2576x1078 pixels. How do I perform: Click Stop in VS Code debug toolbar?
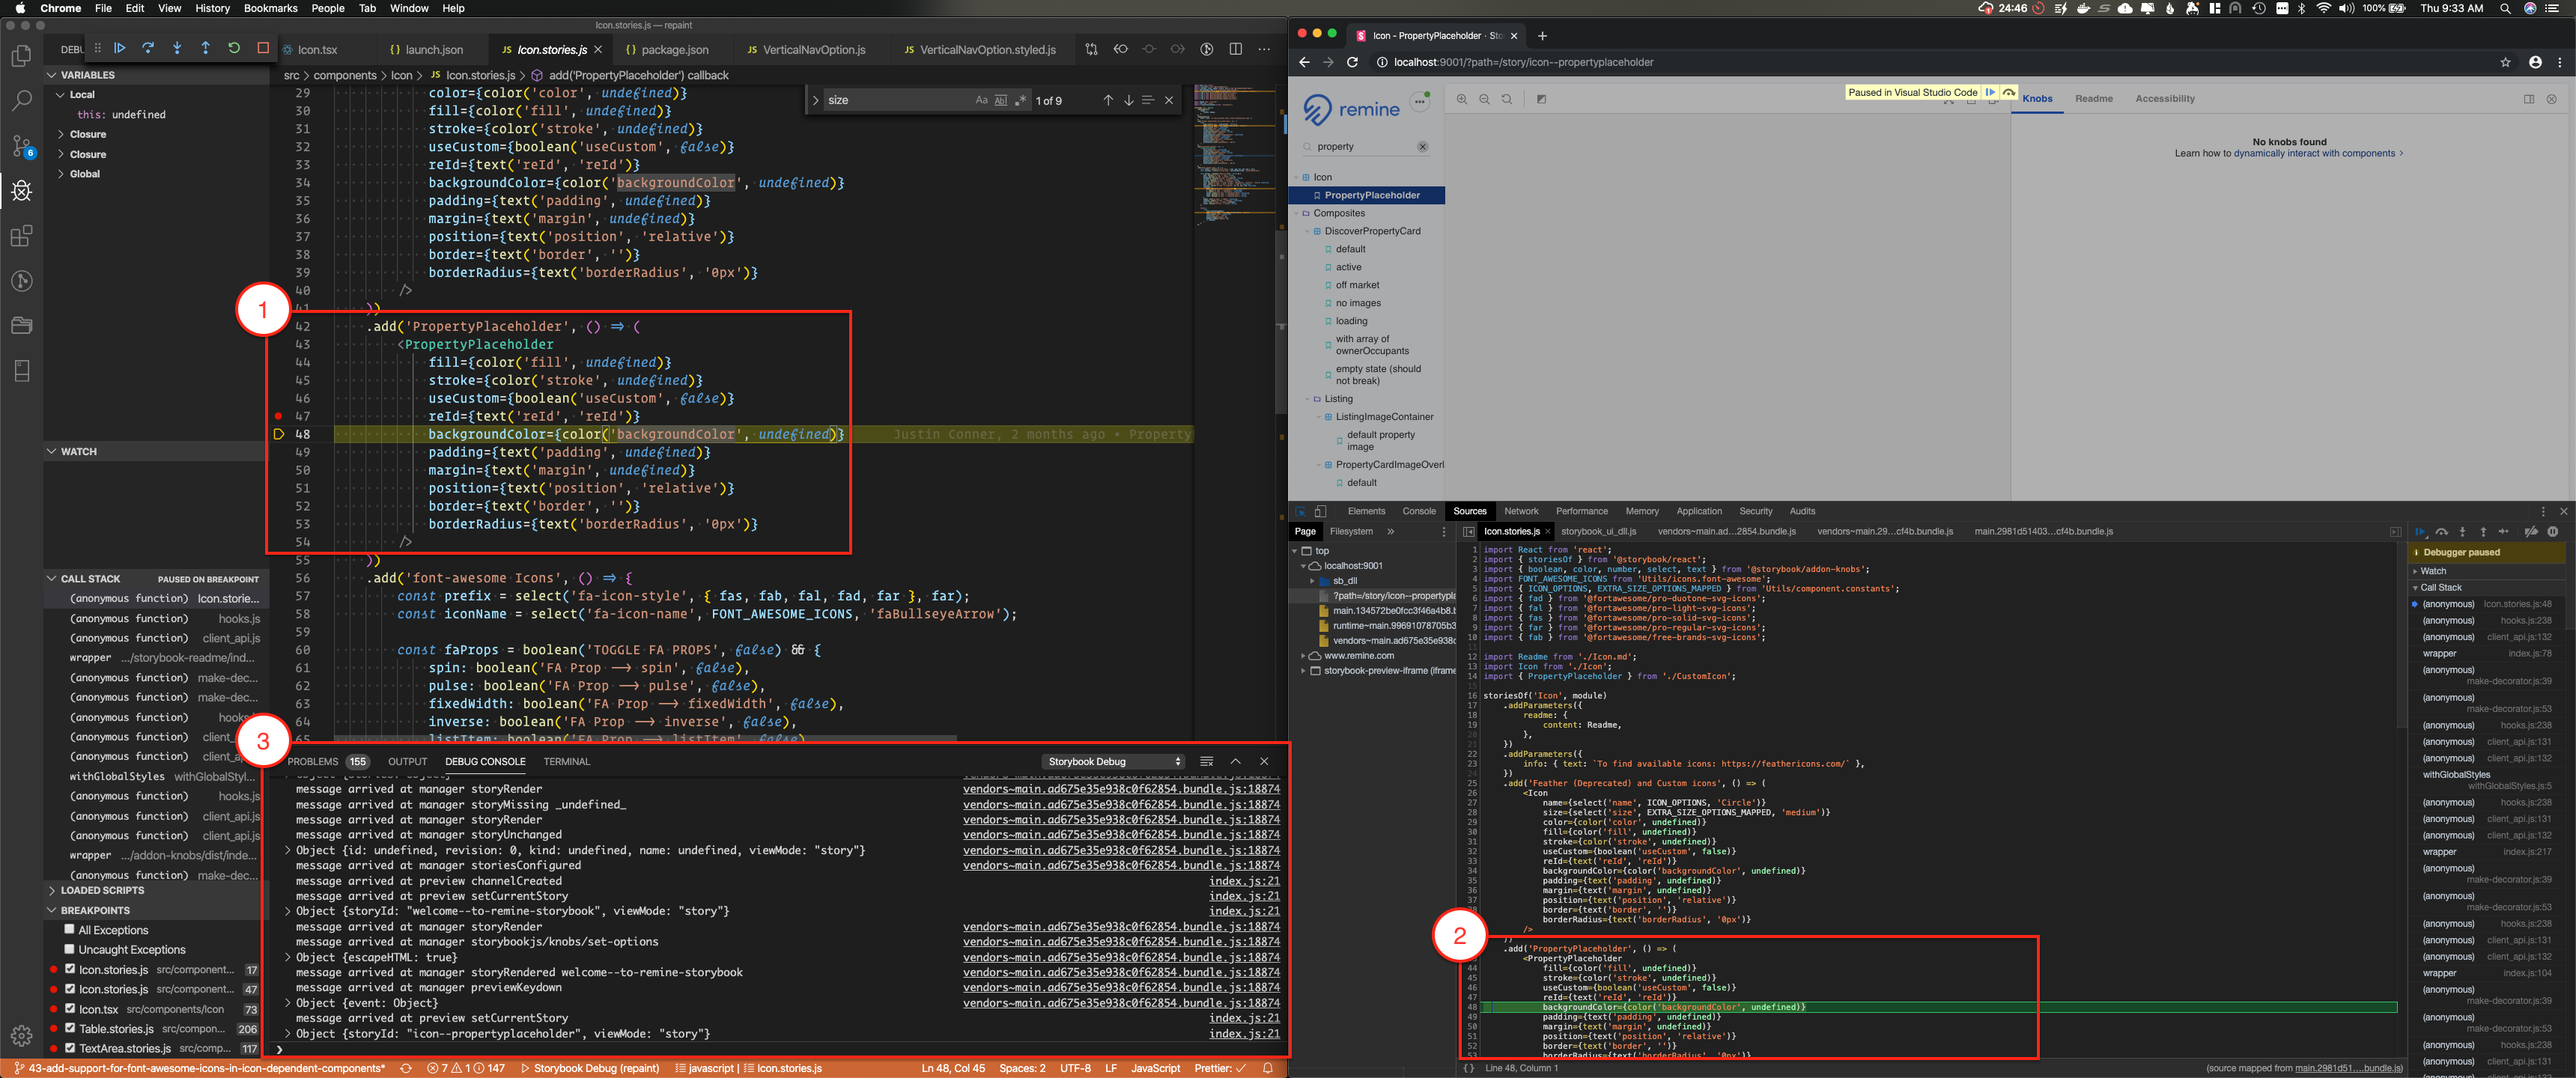(x=263, y=48)
